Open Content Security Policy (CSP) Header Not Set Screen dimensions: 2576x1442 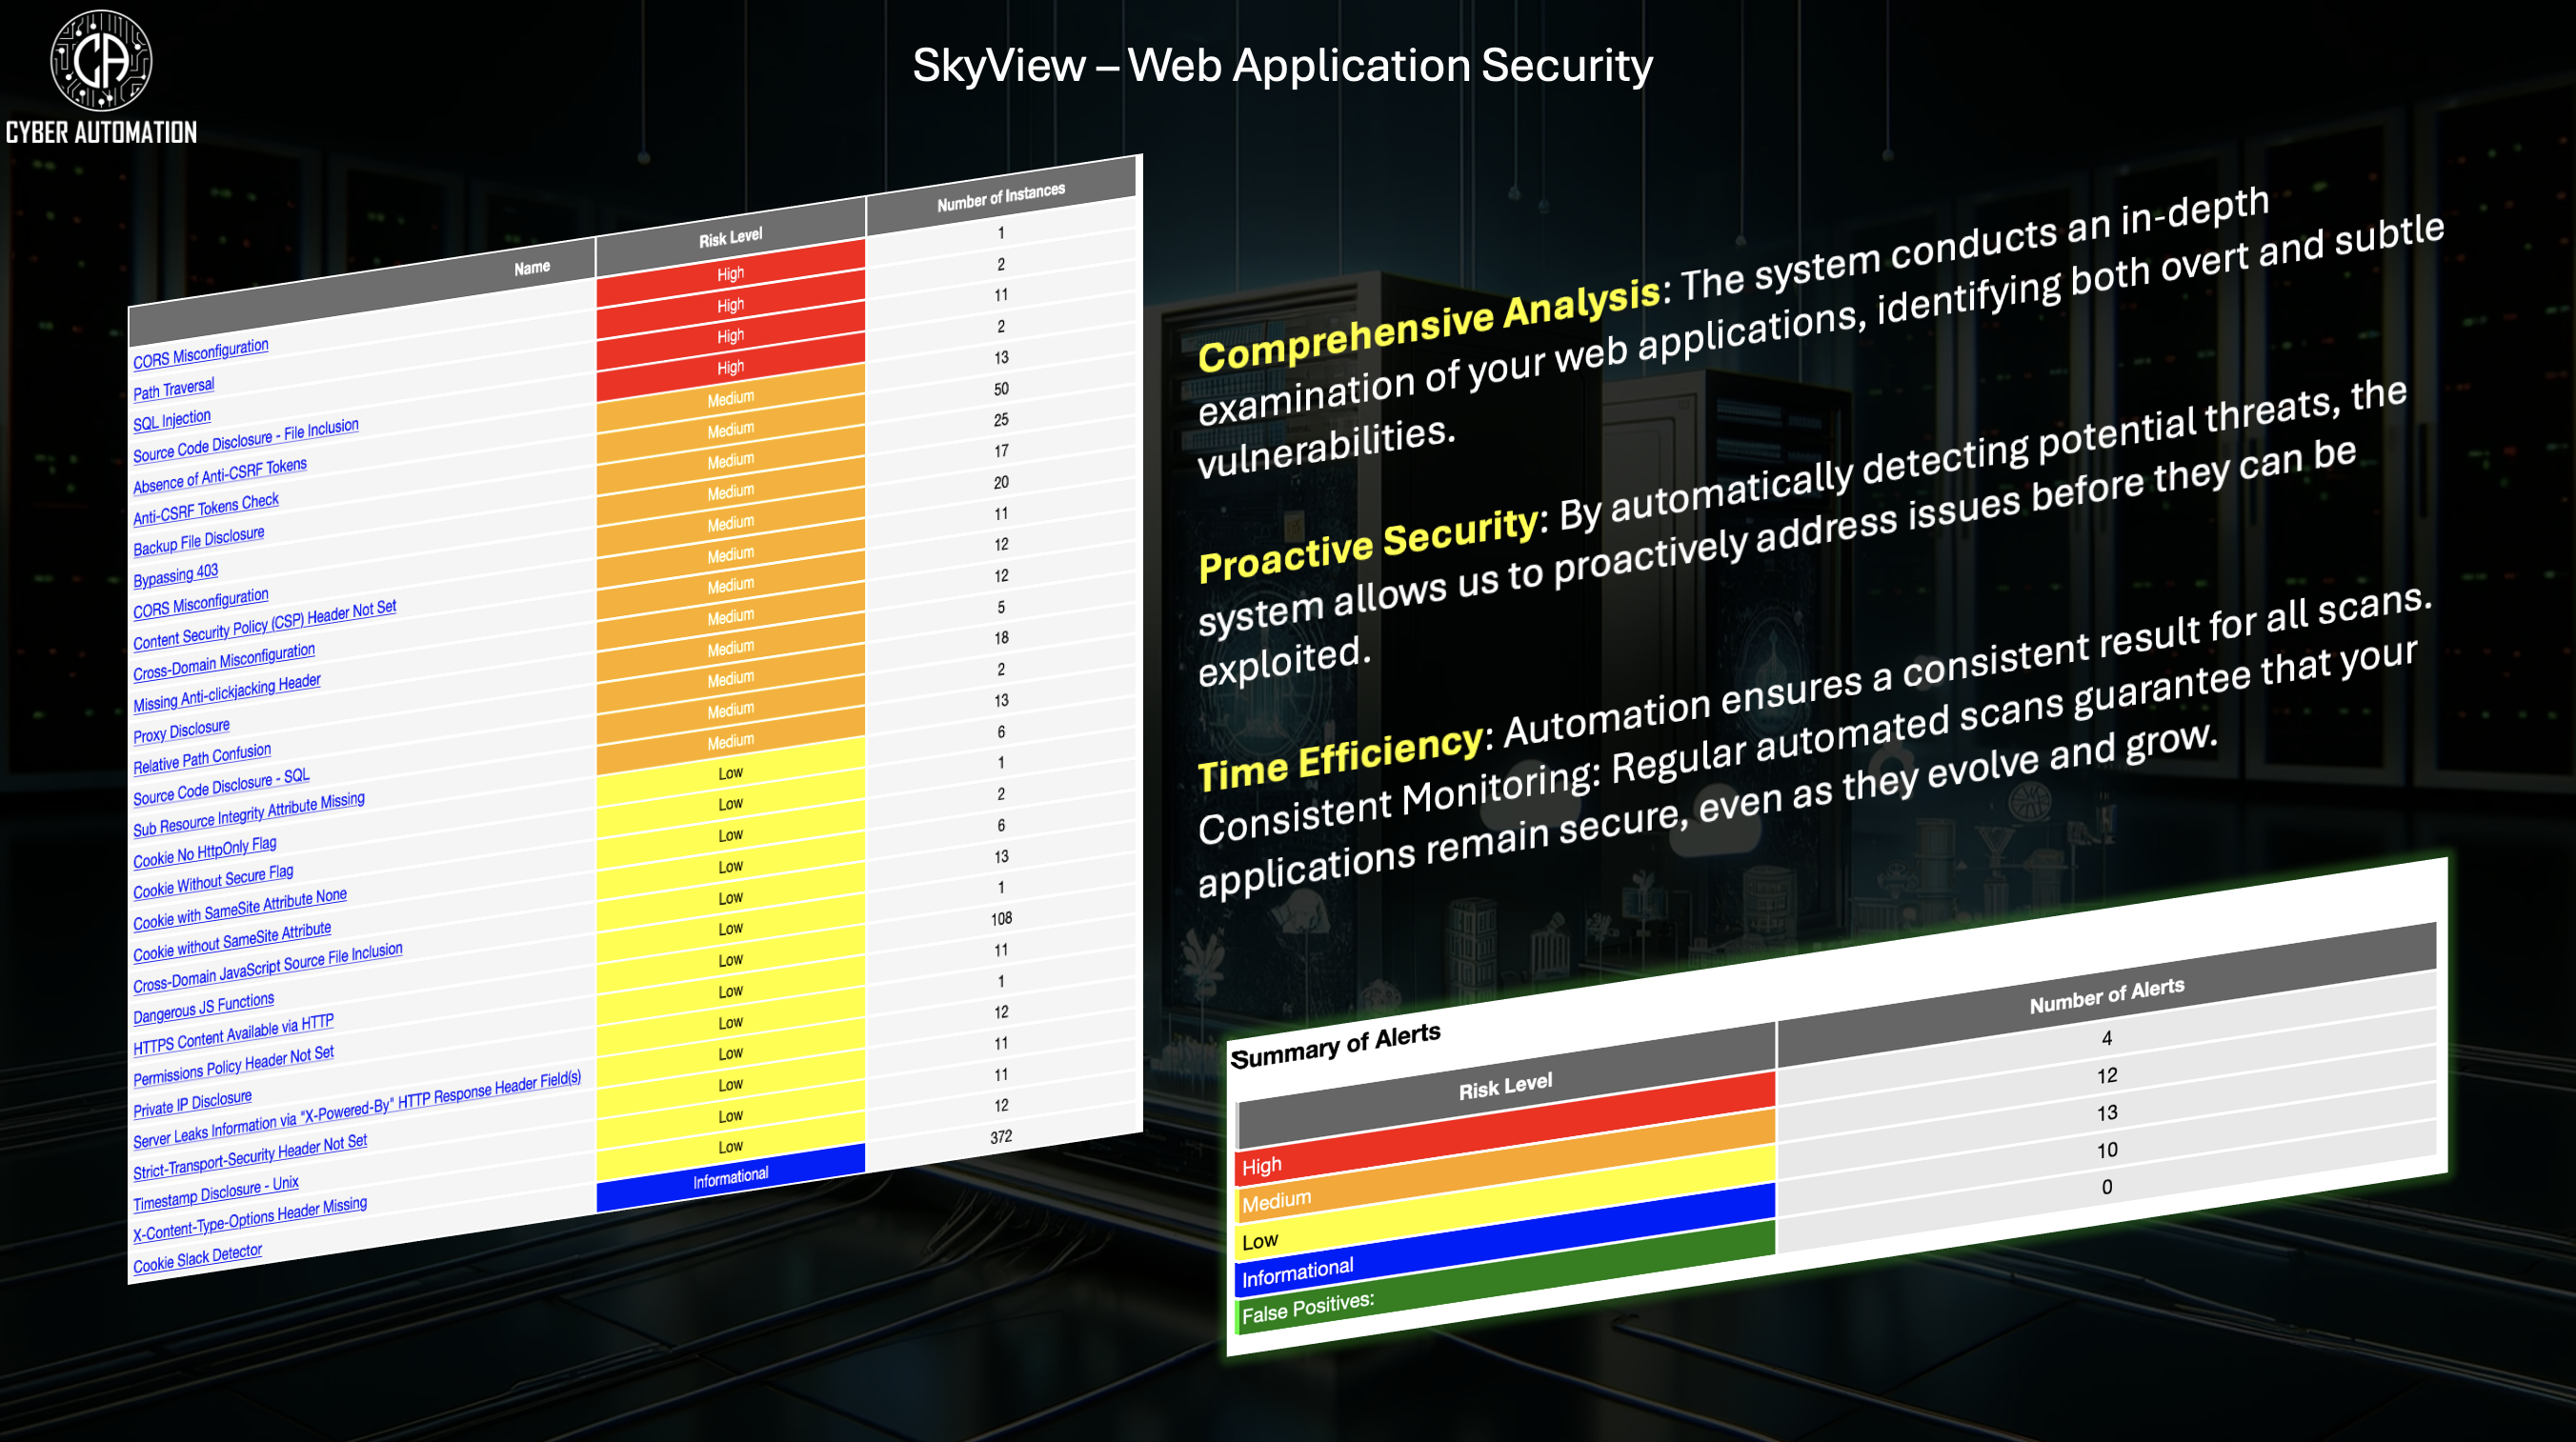click(265, 624)
